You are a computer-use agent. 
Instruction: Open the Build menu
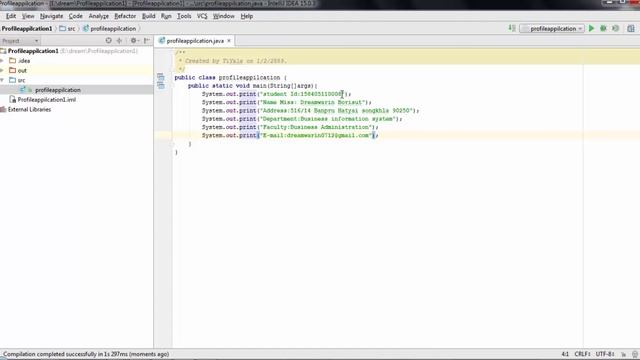coord(149,16)
